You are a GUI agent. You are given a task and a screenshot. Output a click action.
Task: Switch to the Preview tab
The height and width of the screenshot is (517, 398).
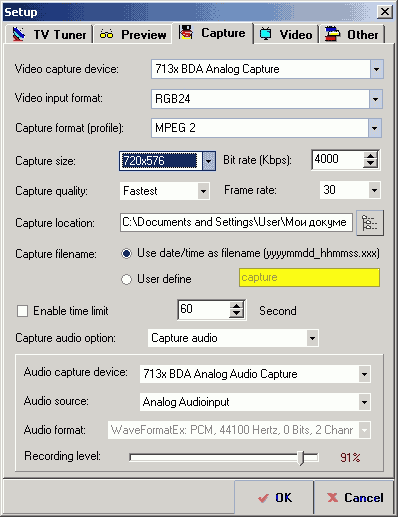coord(133,34)
